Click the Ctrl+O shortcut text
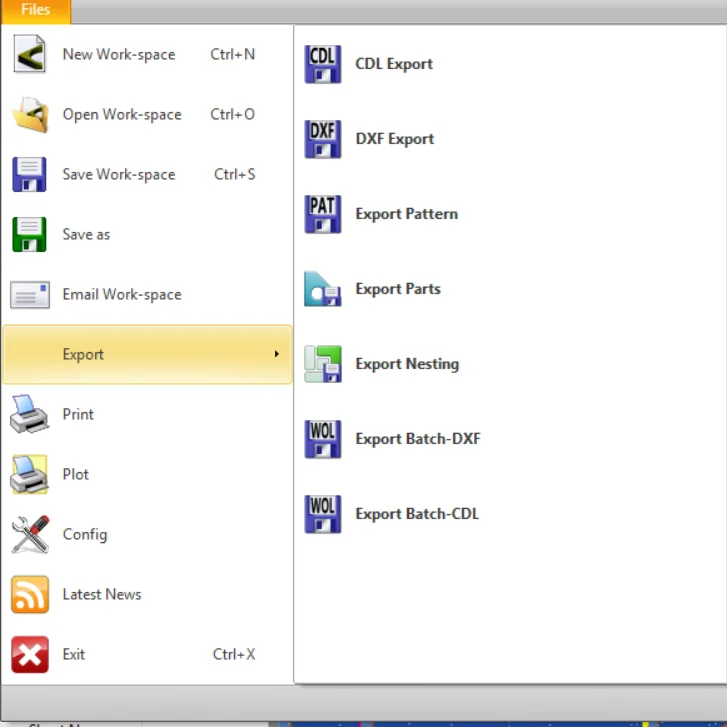The width and height of the screenshot is (727, 727). coord(232,115)
